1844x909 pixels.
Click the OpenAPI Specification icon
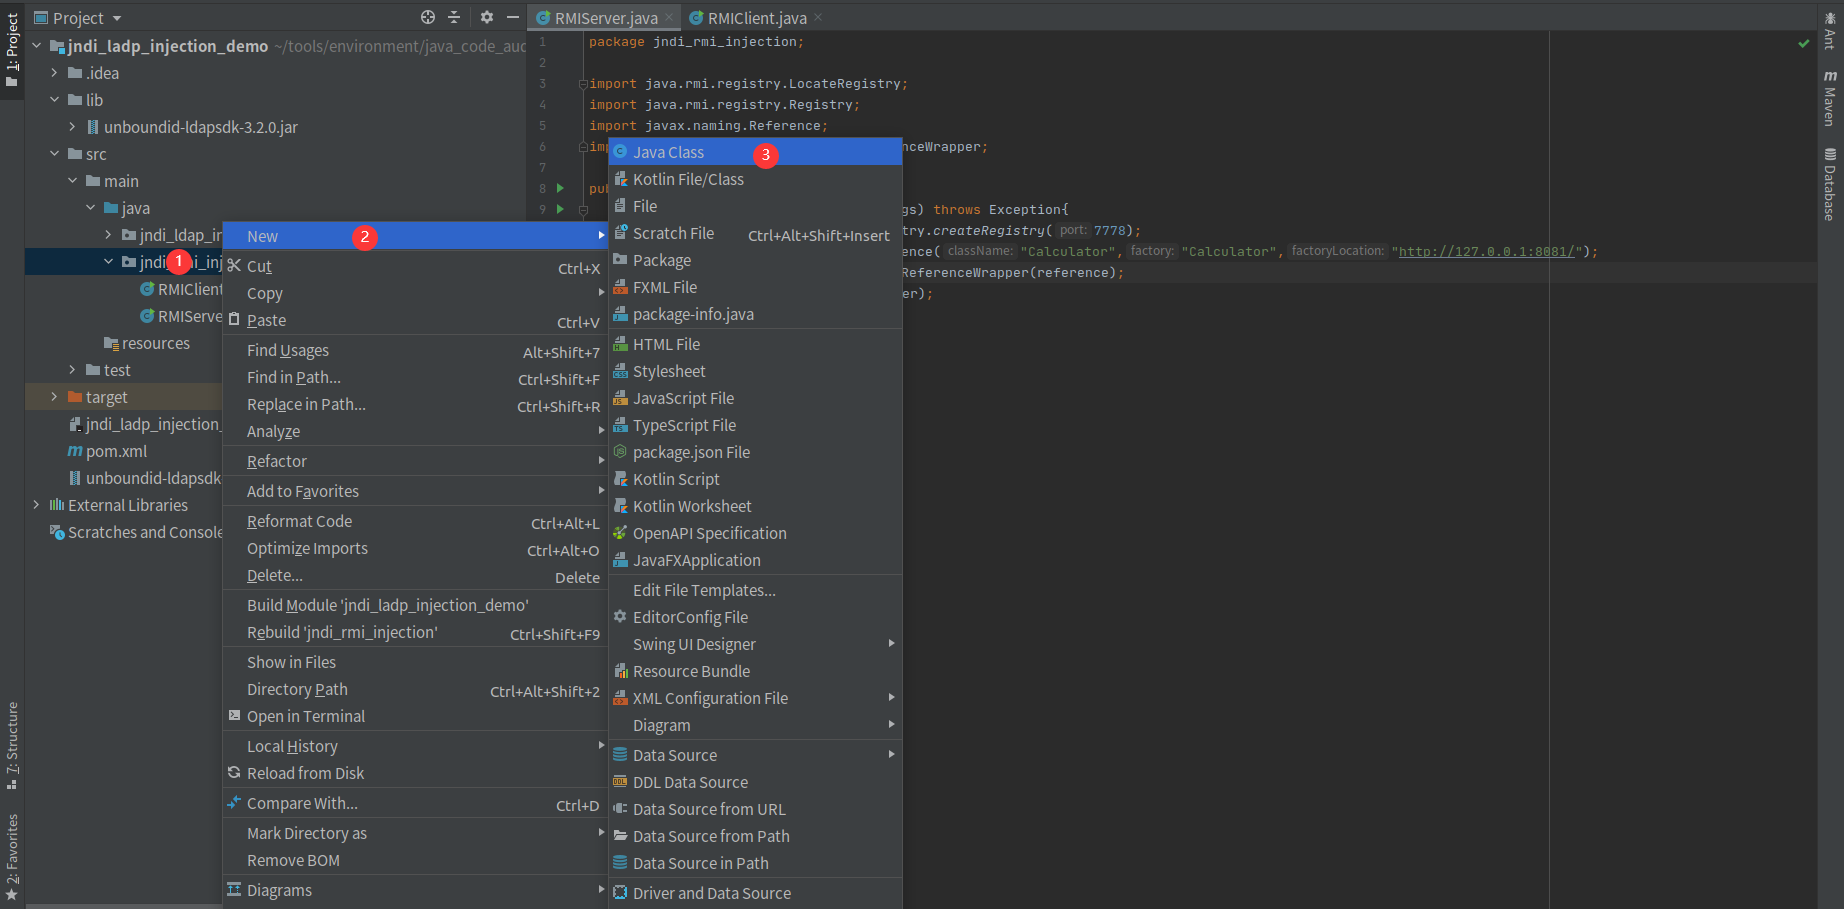coord(620,532)
